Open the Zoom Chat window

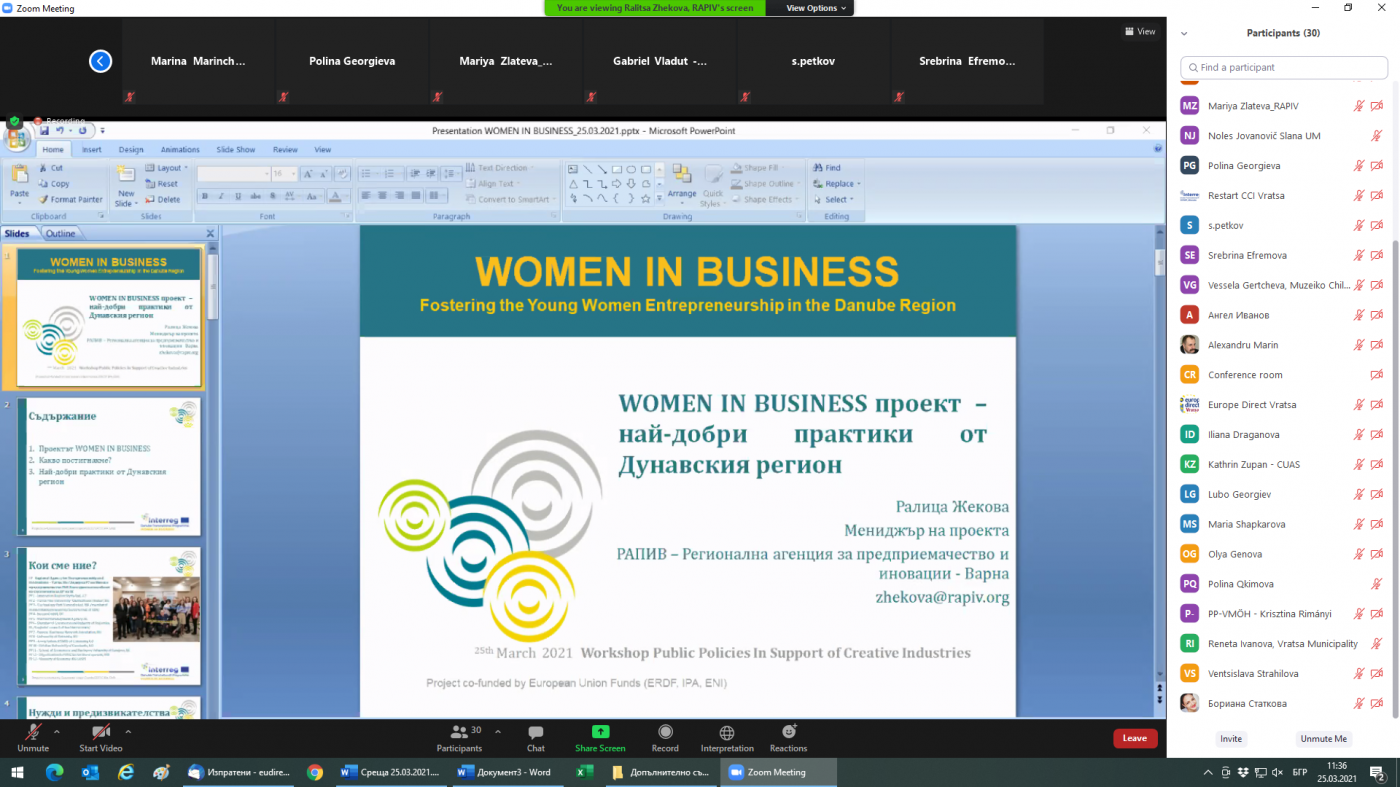(x=536, y=738)
